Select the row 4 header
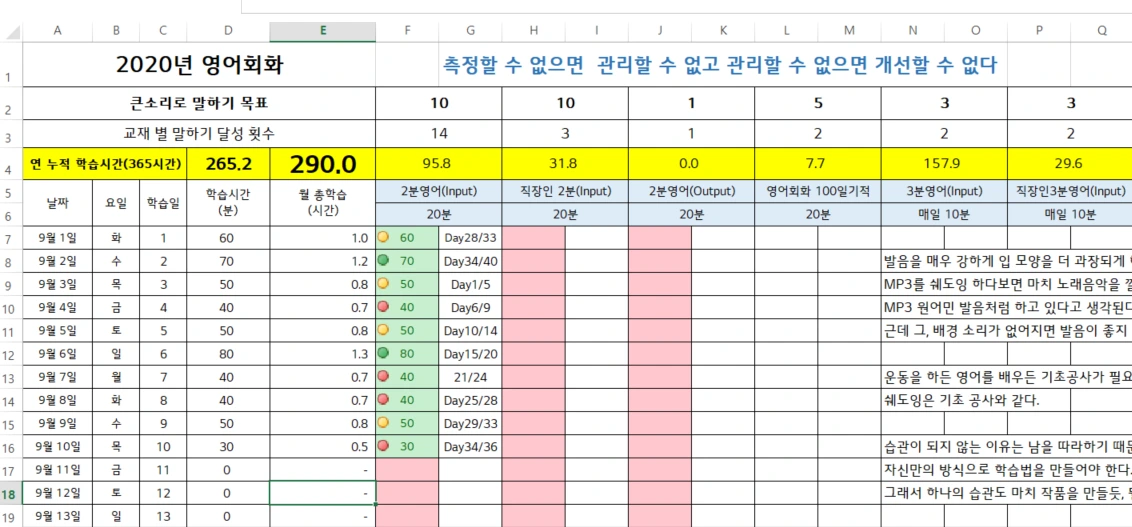 pyautogui.click(x=11, y=165)
